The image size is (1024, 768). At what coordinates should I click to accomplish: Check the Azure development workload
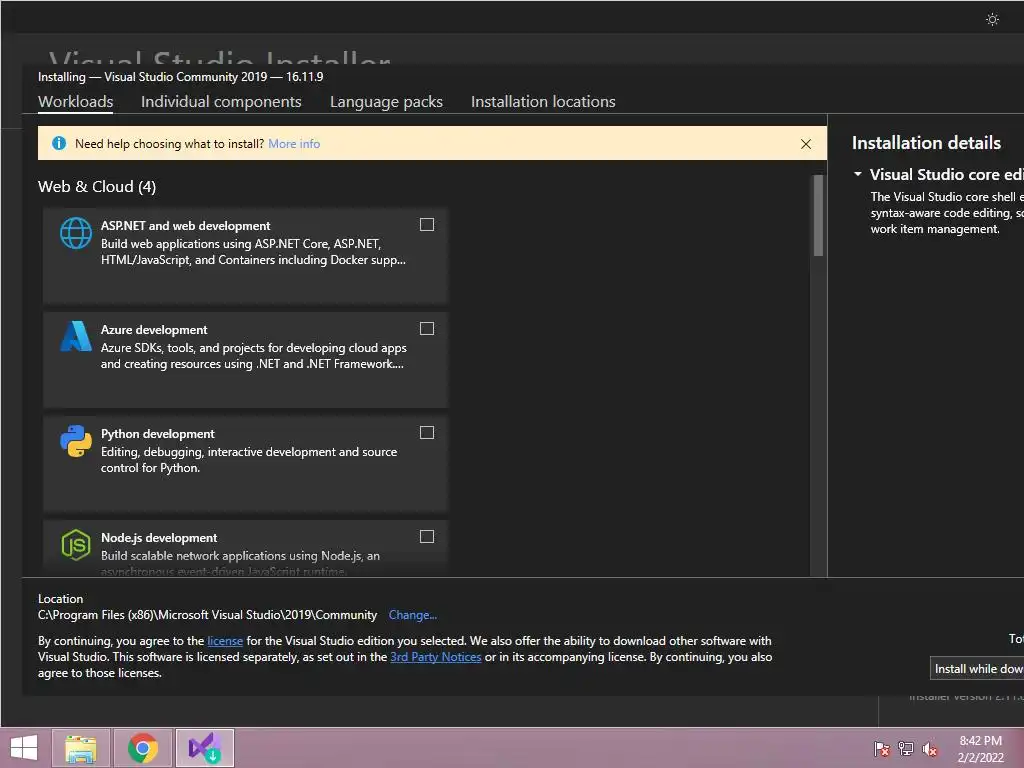[426, 328]
